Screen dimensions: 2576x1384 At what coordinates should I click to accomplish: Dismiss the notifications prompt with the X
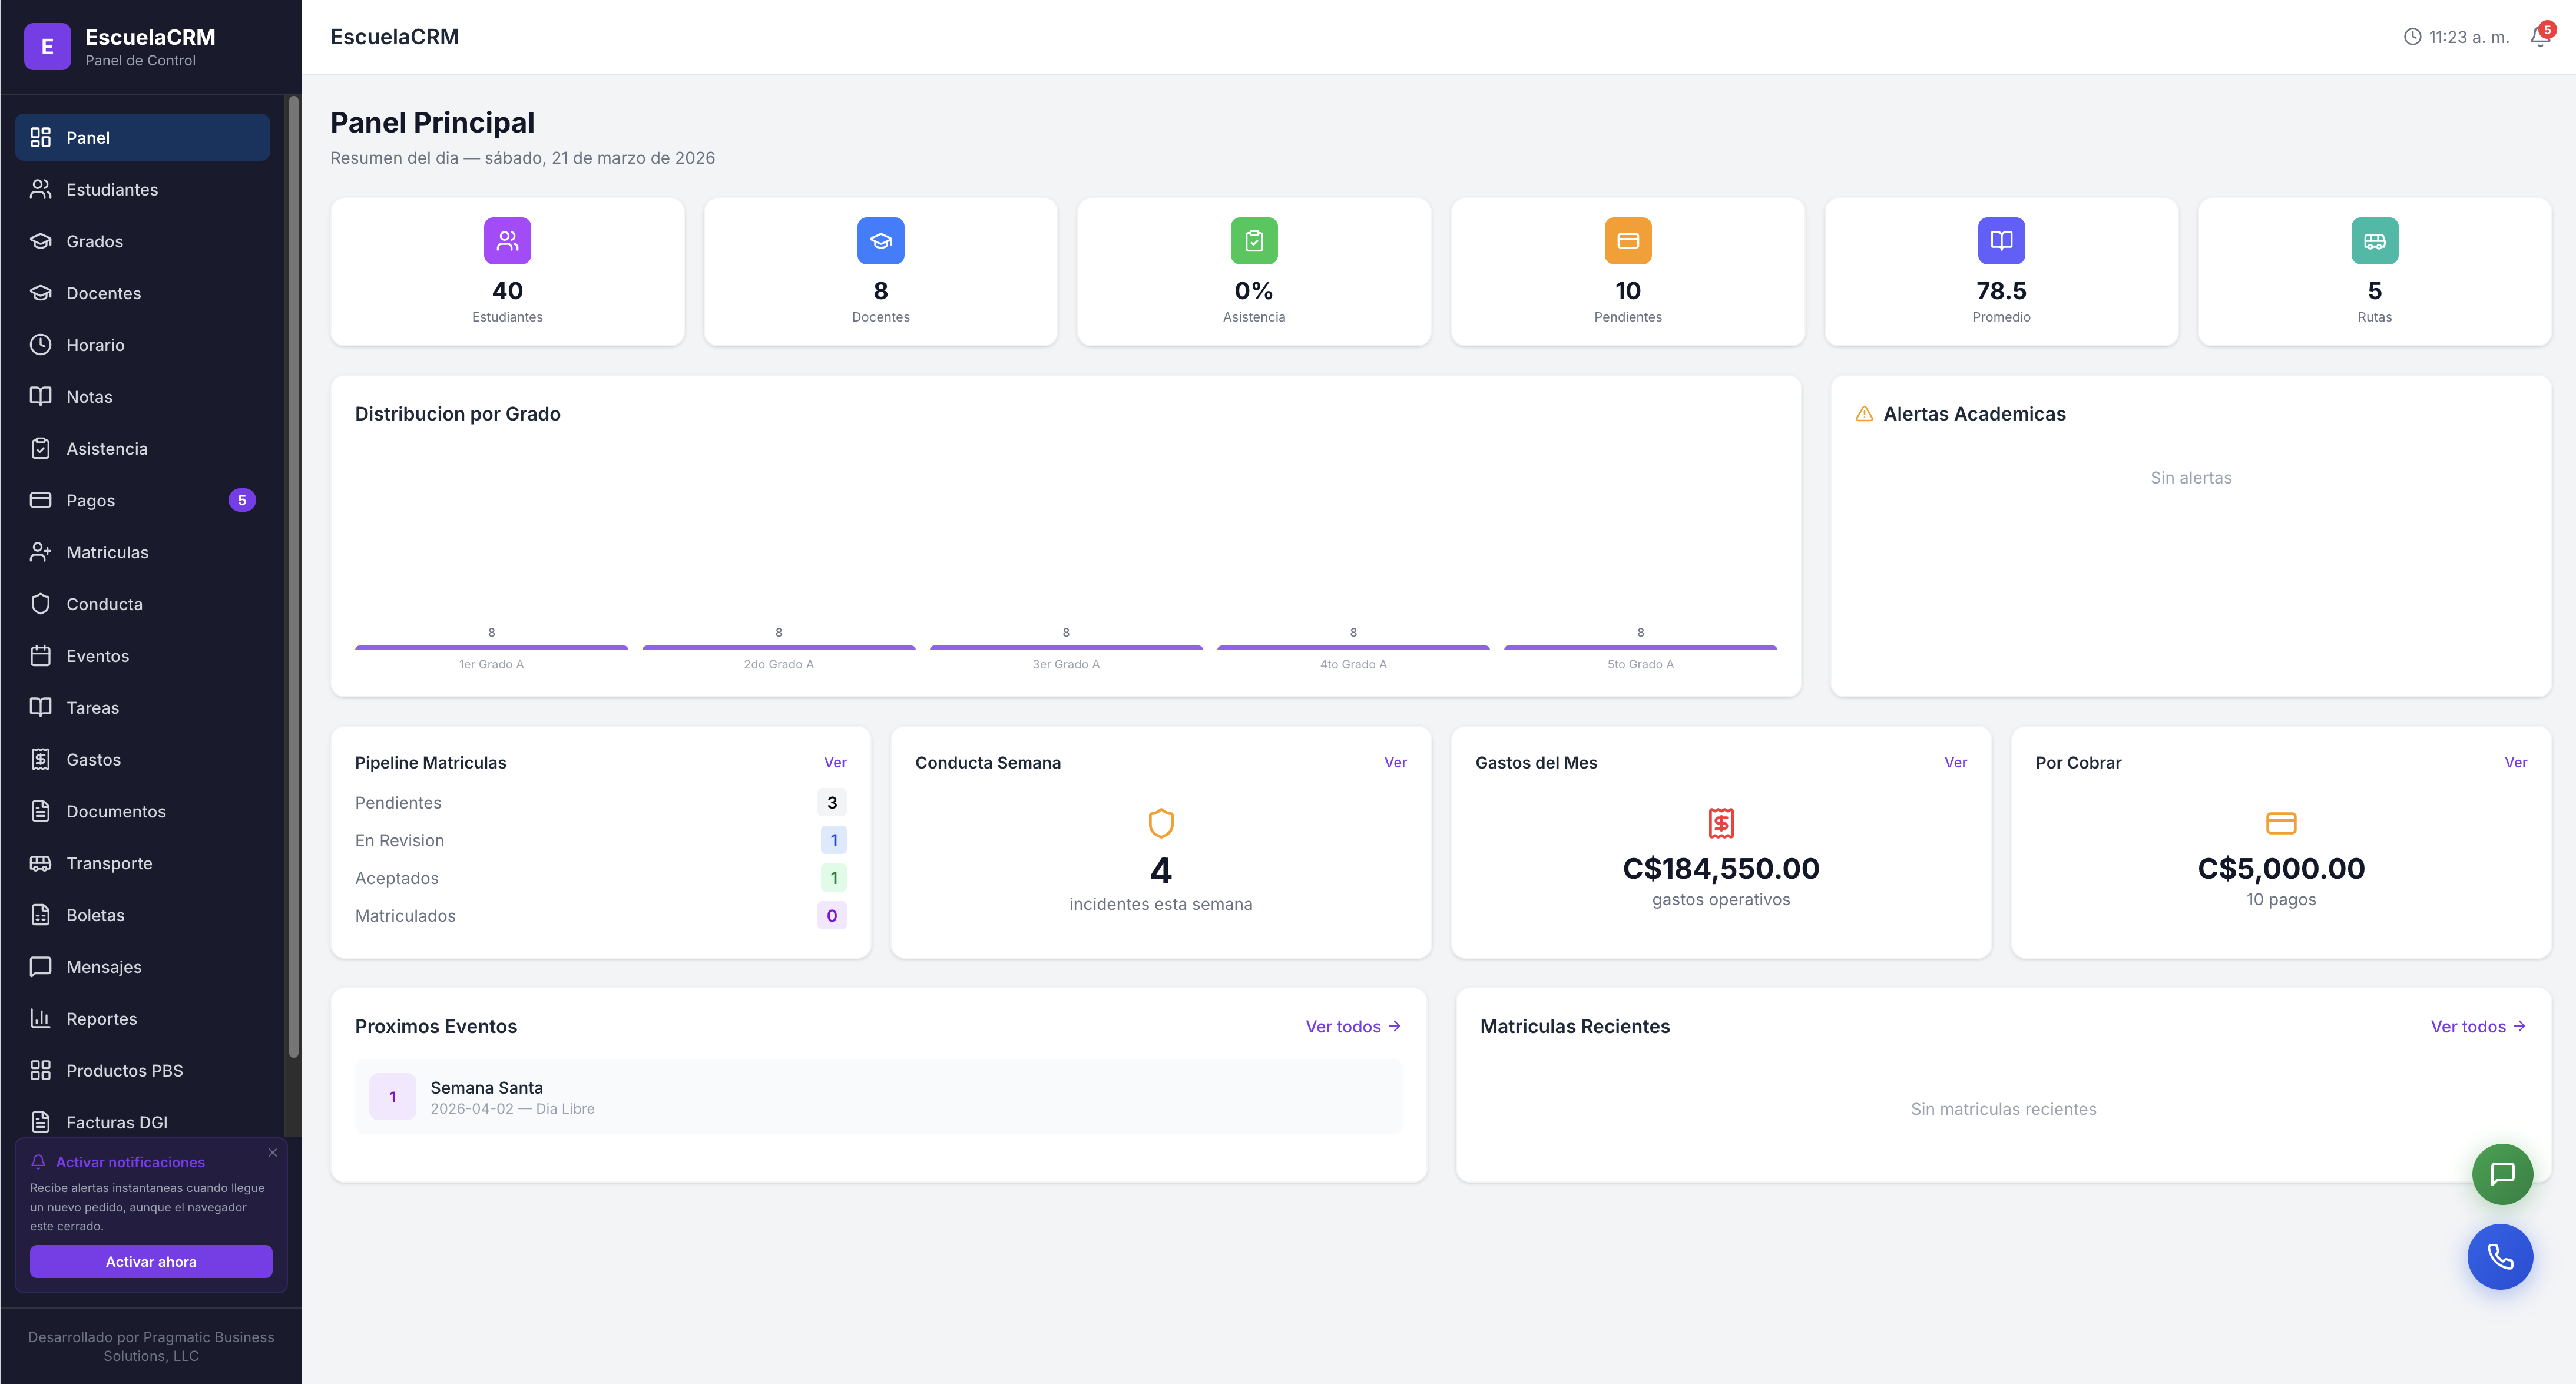click(x=272, y=1152)
